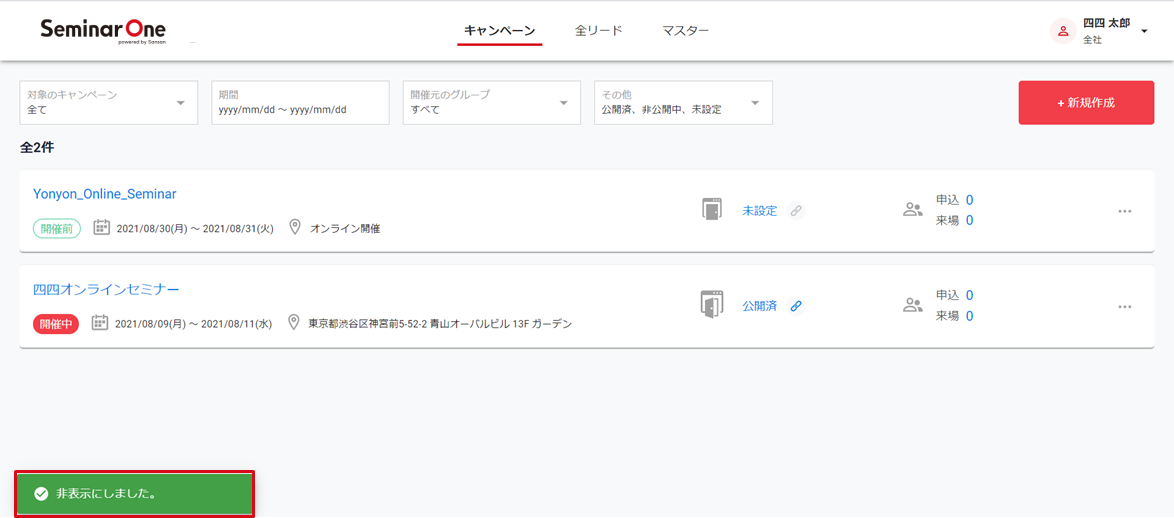This screenshot has width=1174, height=518.
Task: Switch to the マスター tab
Action: [686, 31]
